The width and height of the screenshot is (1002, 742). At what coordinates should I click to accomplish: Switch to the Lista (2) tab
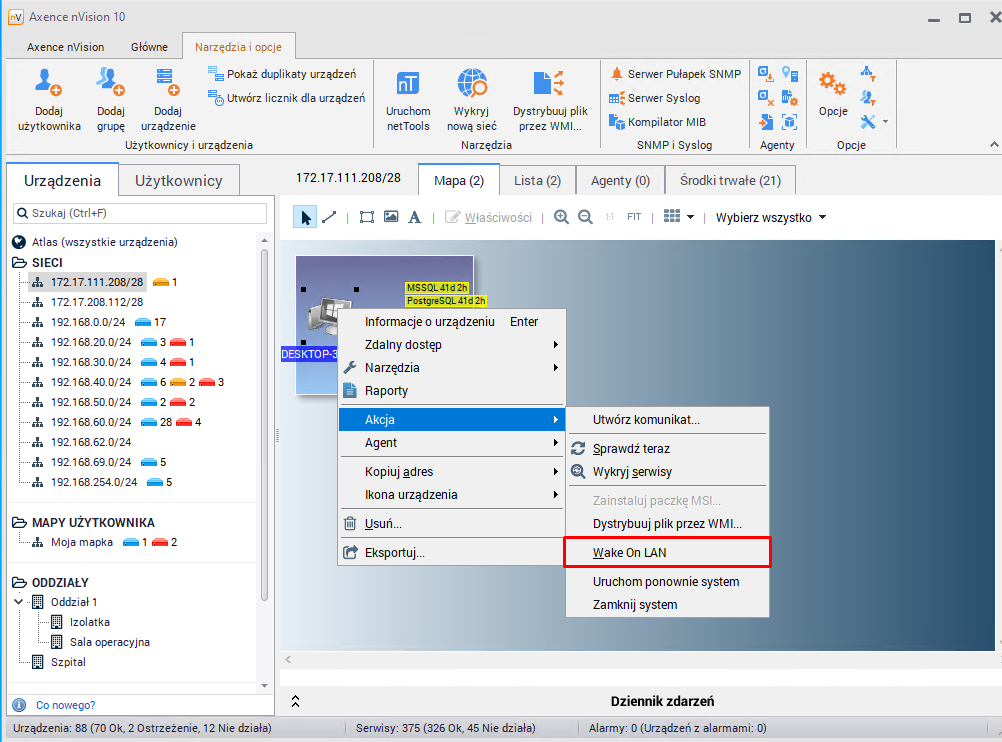pos(537,180)
